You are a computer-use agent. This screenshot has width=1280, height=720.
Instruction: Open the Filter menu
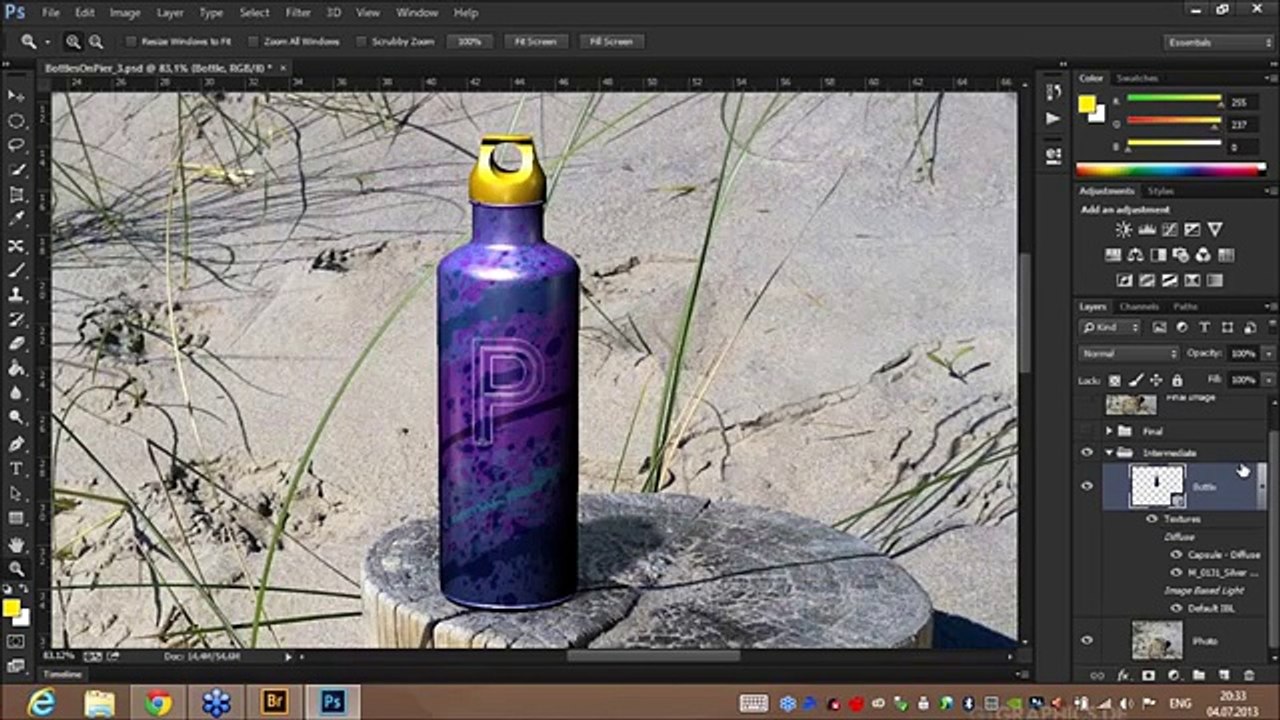[x=298, y=13]
